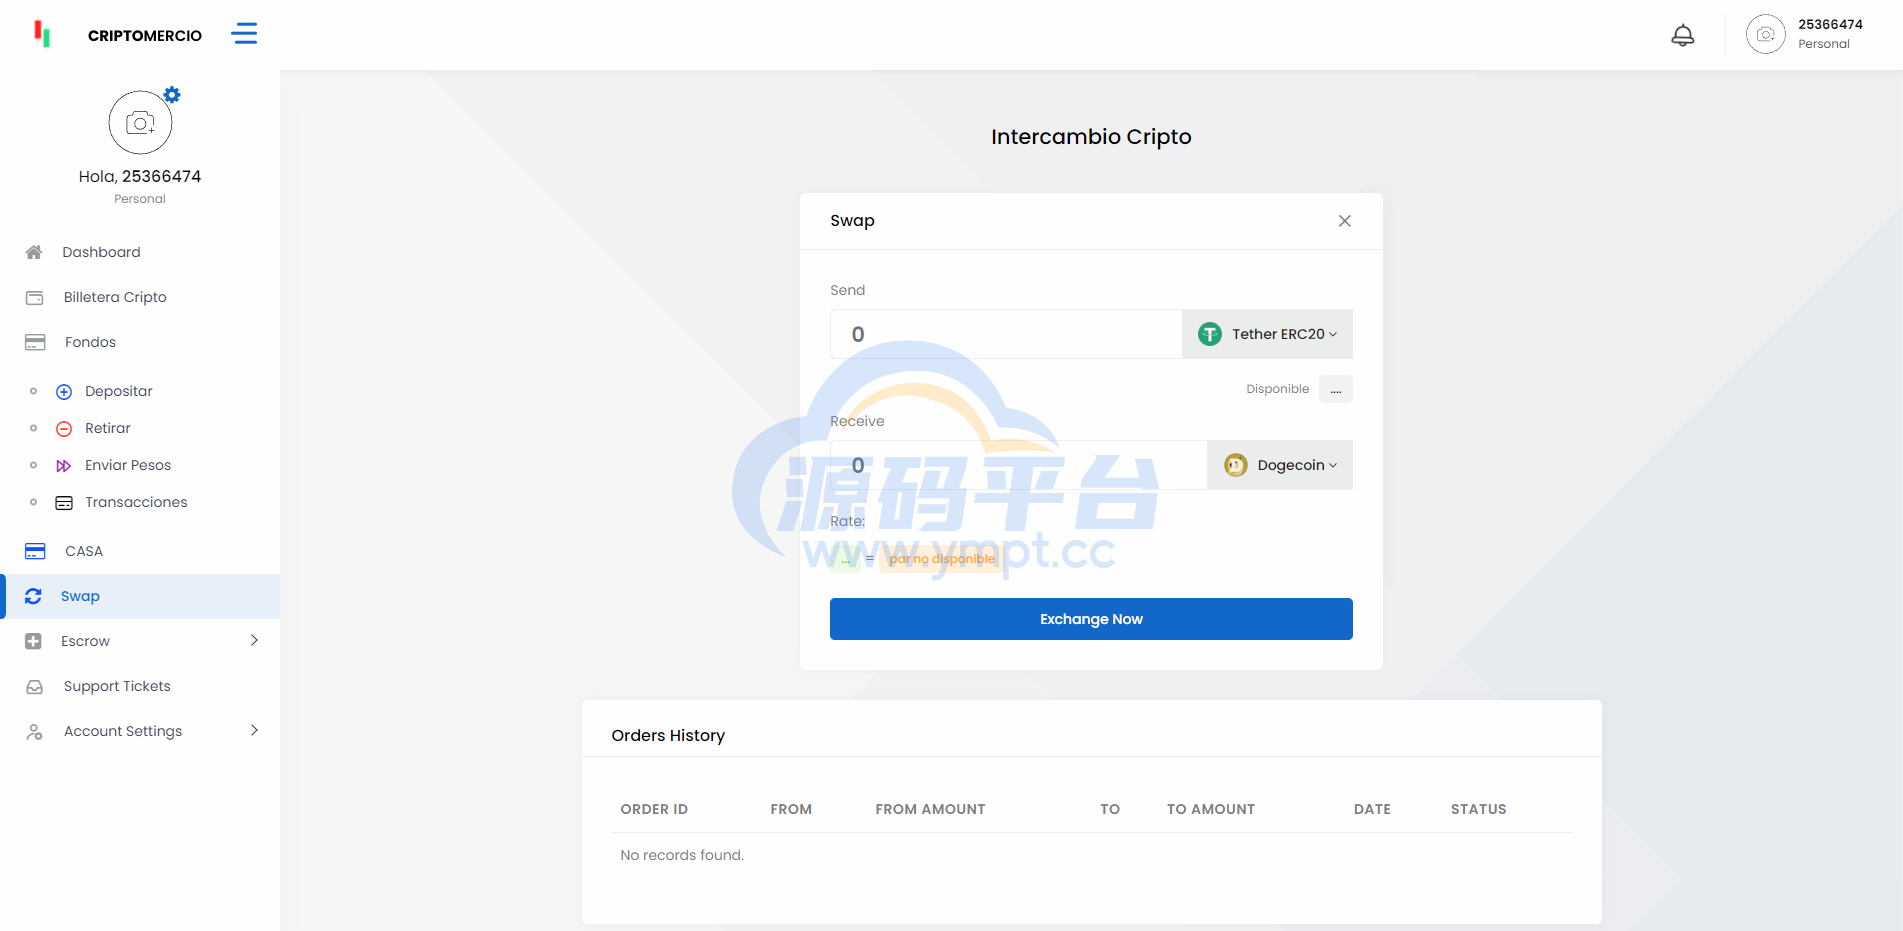
Task: Open the Support Tickets menu item
Action: tap(140, 686)
